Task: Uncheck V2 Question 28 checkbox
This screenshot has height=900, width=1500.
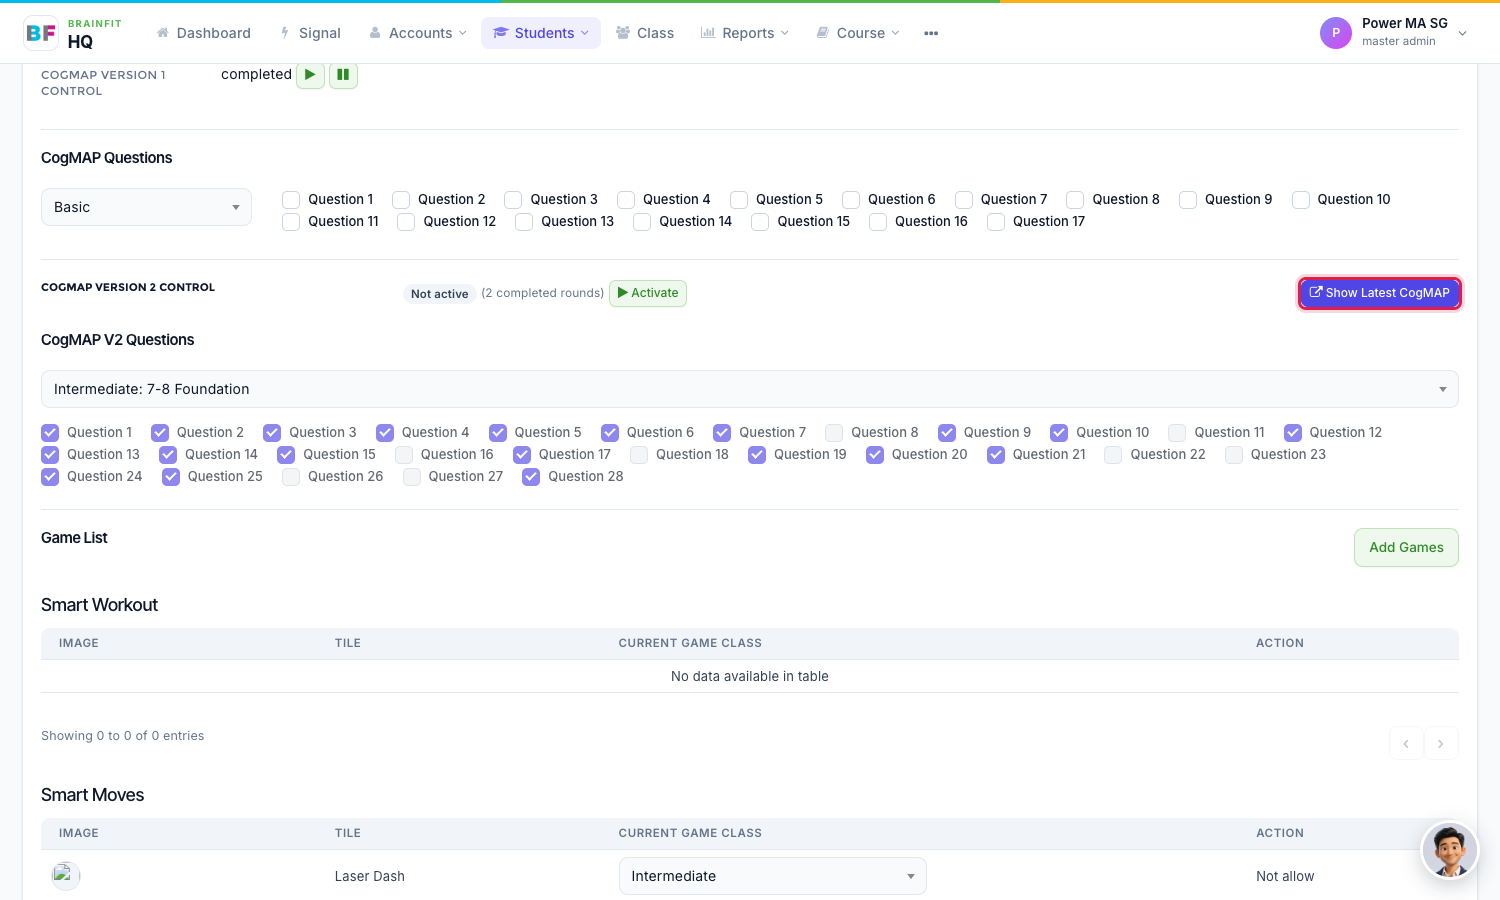Action: [531, 477]
